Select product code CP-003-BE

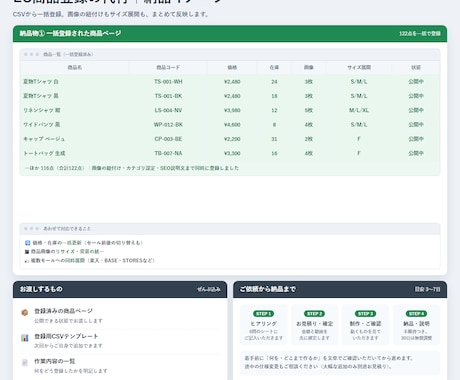pos(168,139)
